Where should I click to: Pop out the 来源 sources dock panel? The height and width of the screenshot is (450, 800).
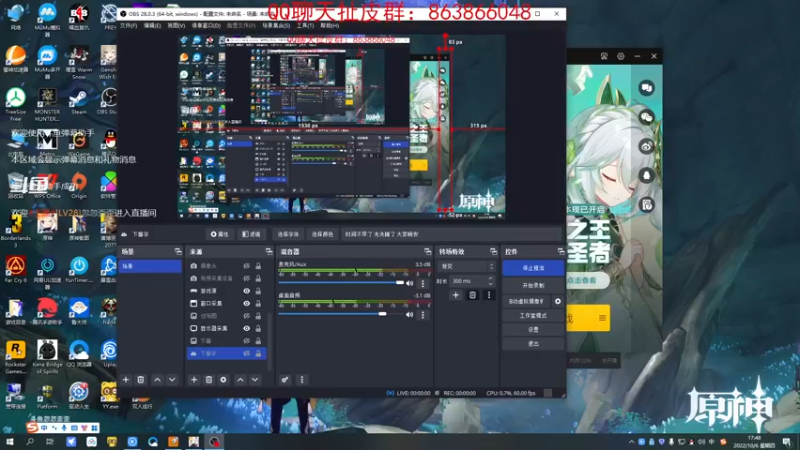coord(269,252)
